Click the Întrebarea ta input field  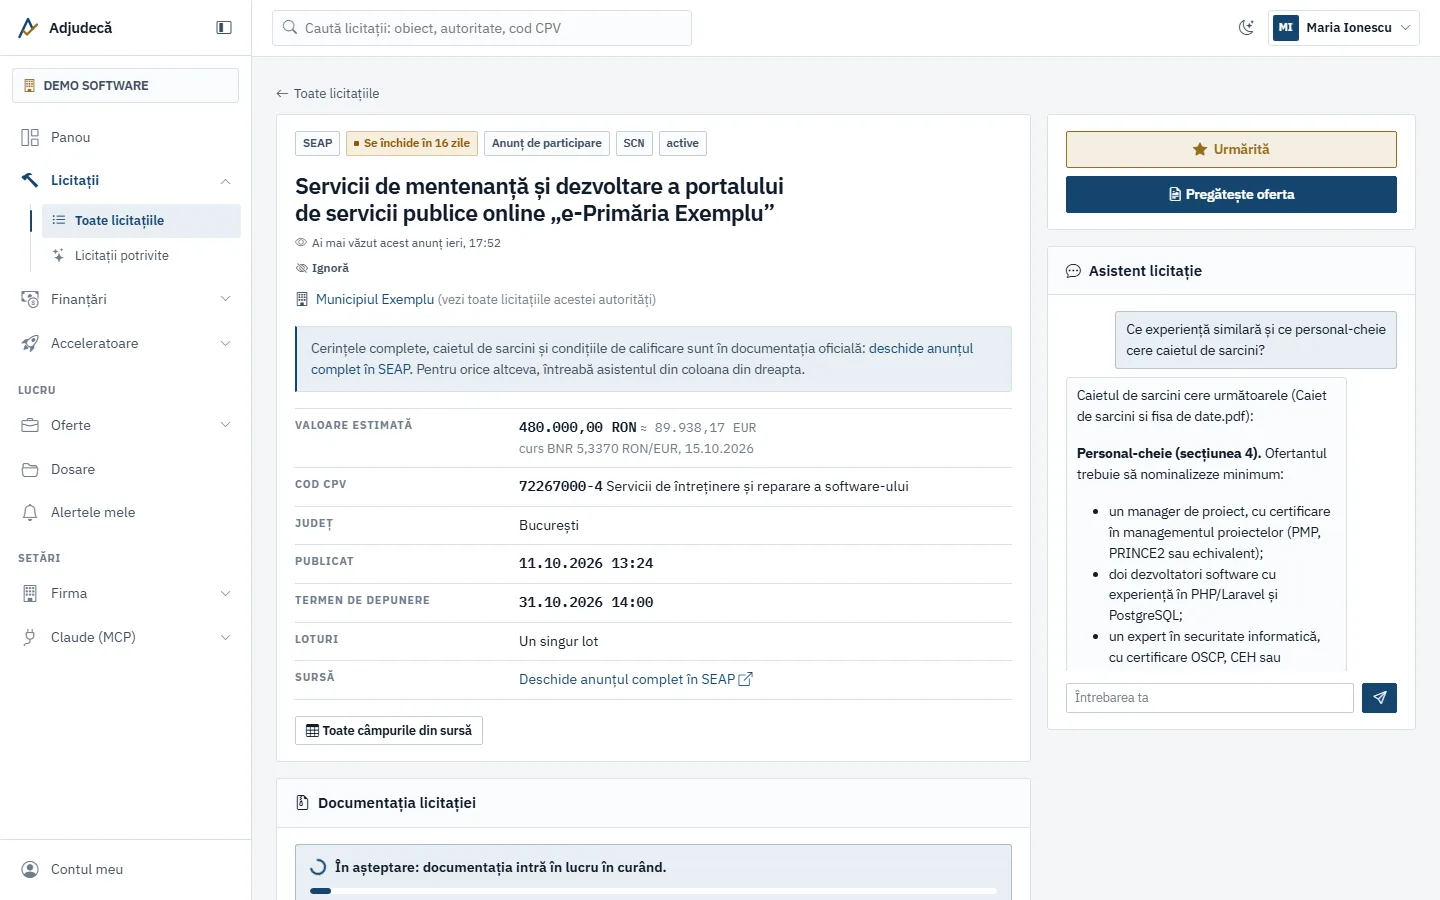[x=1210, y=698]
